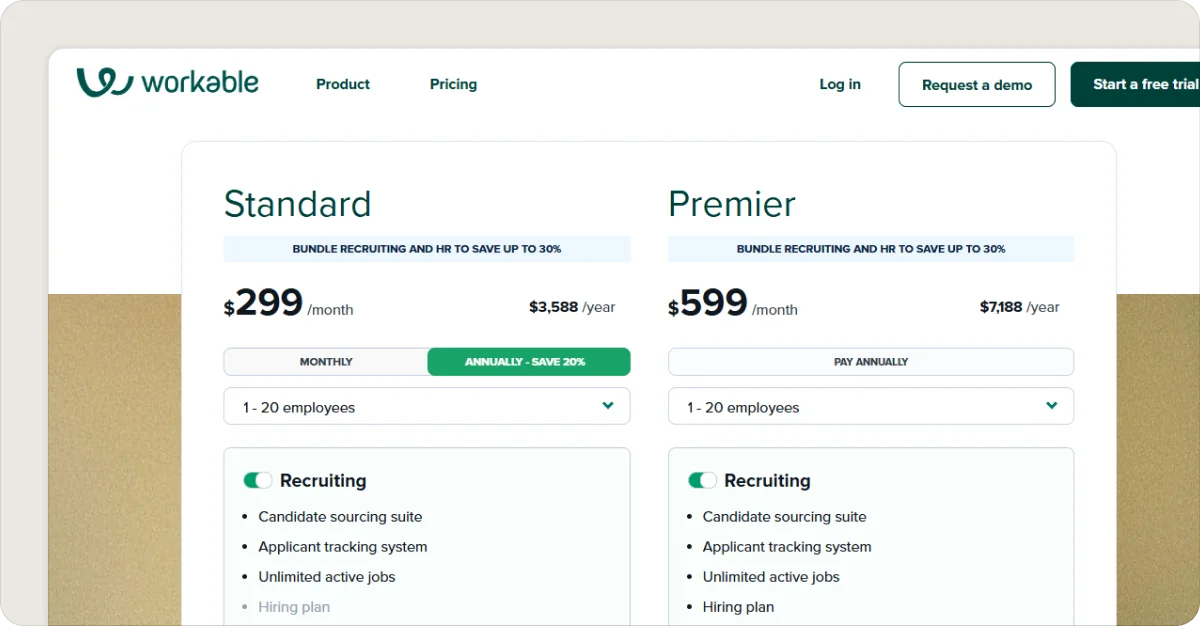Toggle Recruiting switch in Premier plan
This screenshot has width=1200, height=626.
pos(702,481)
